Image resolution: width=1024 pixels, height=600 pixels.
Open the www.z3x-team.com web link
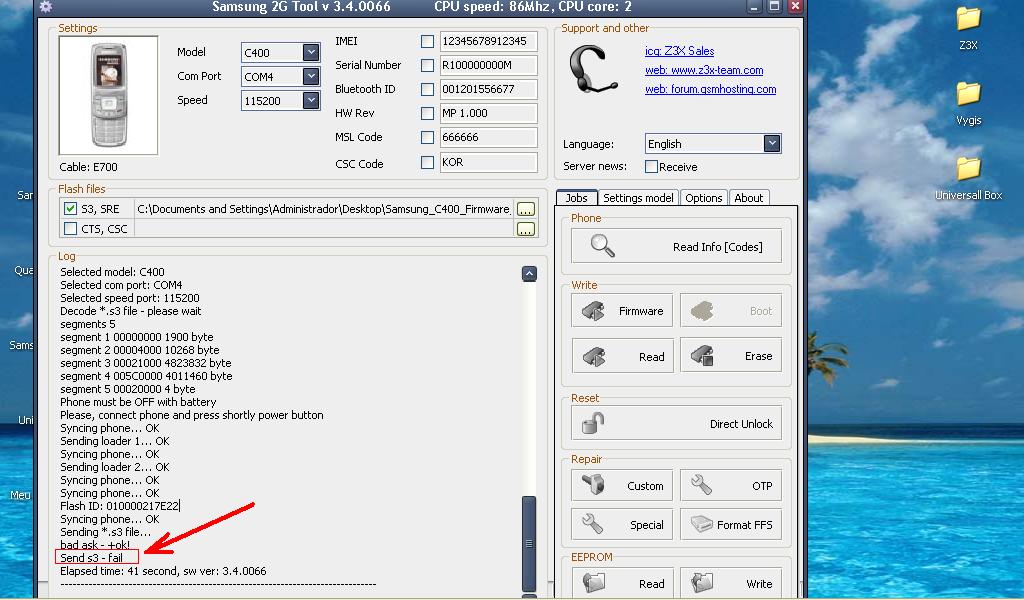(704, 70)
